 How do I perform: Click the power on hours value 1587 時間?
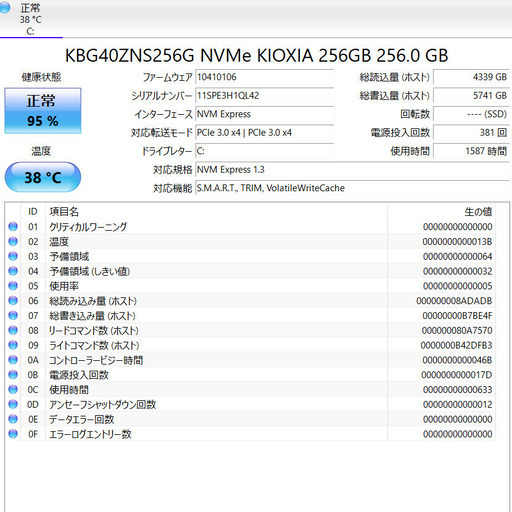pos(471,151)
